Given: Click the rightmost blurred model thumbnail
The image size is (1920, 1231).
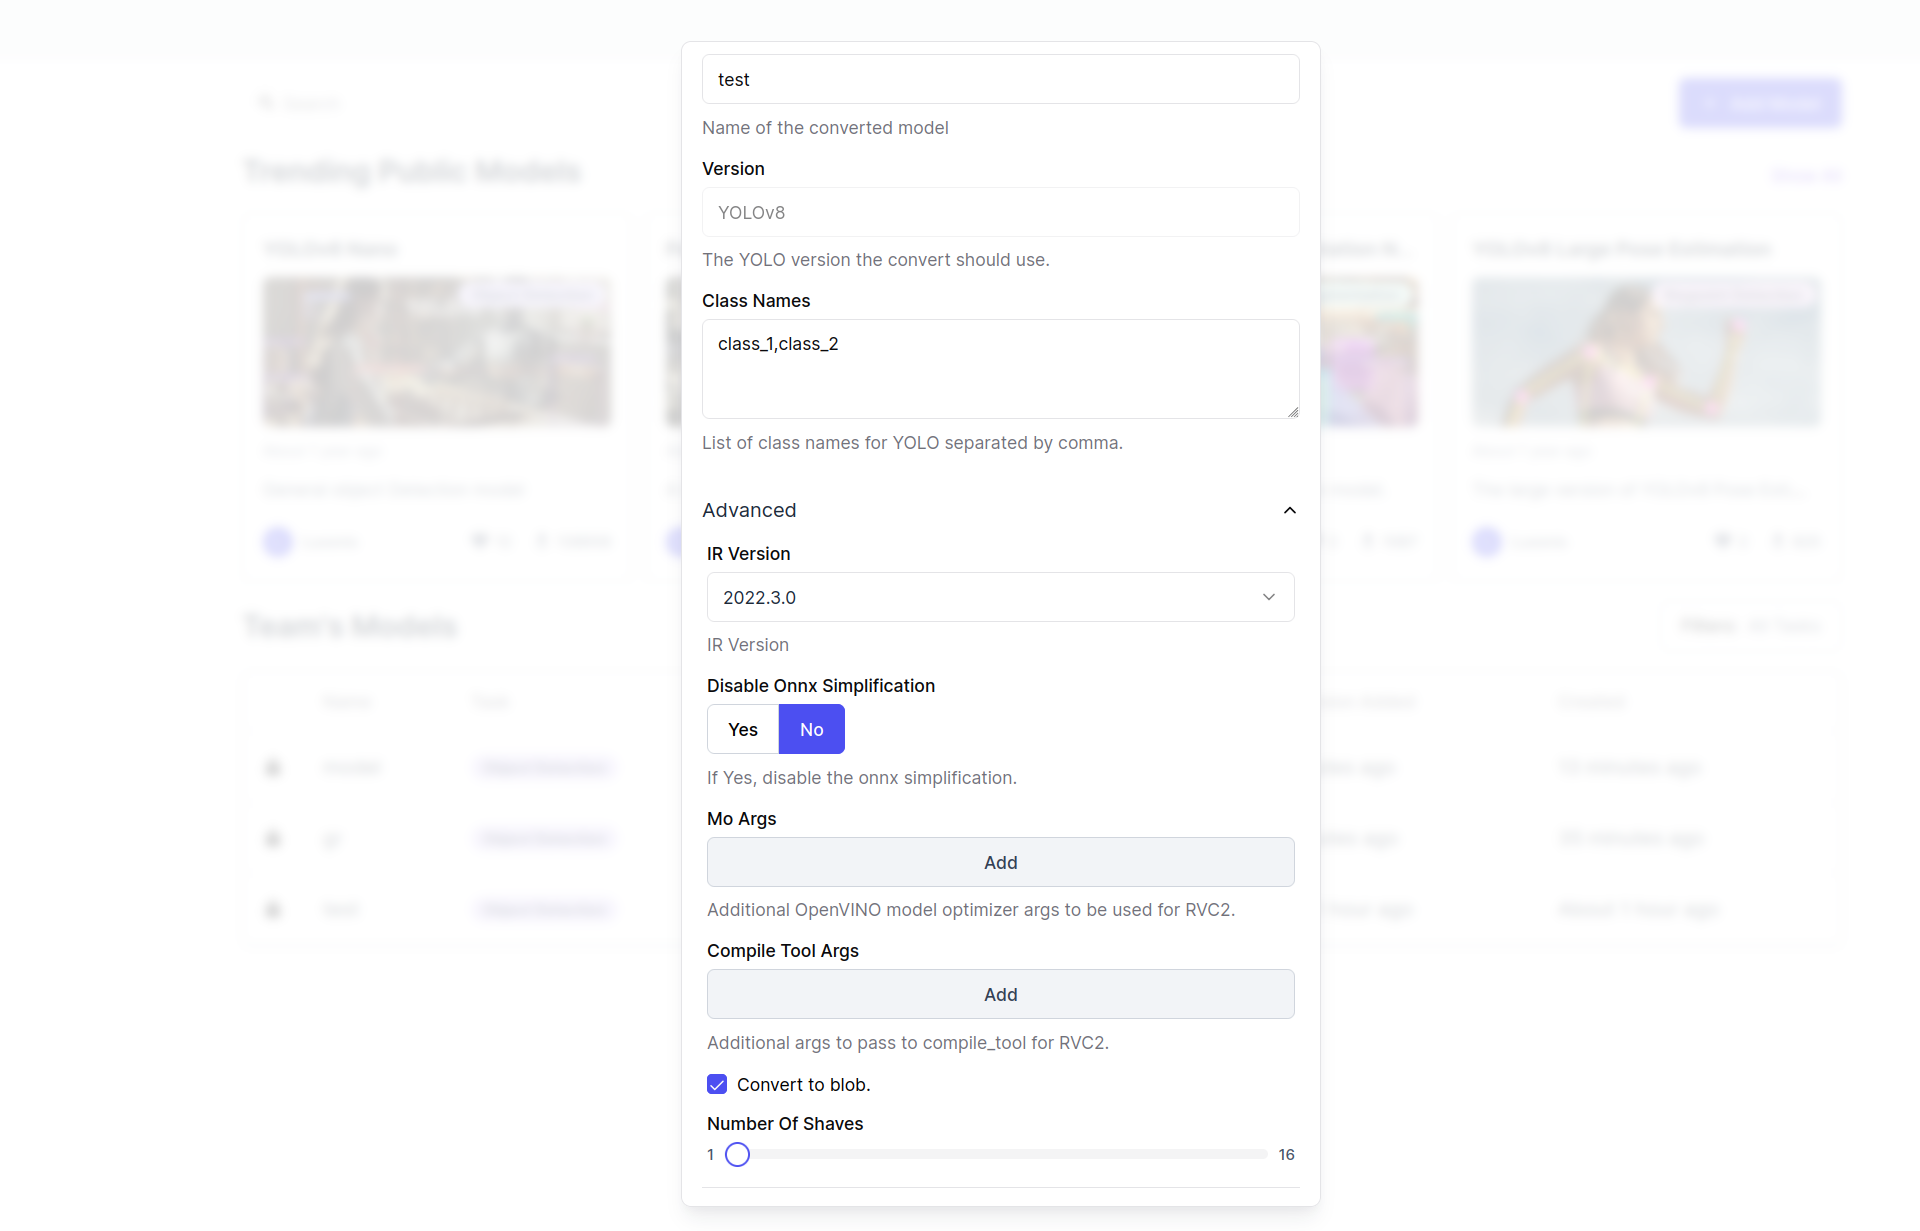Looking at the screenshot, I should [1645, 352].
